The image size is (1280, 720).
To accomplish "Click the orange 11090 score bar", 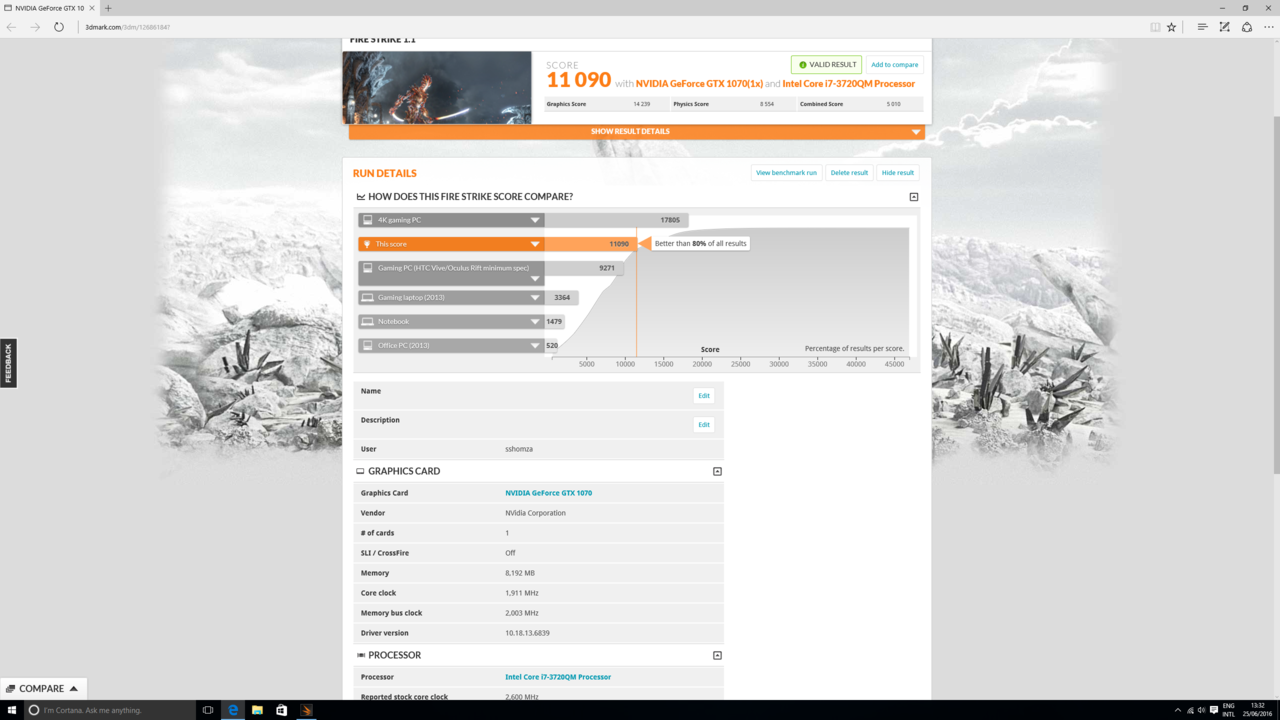I will click(590, 244).
